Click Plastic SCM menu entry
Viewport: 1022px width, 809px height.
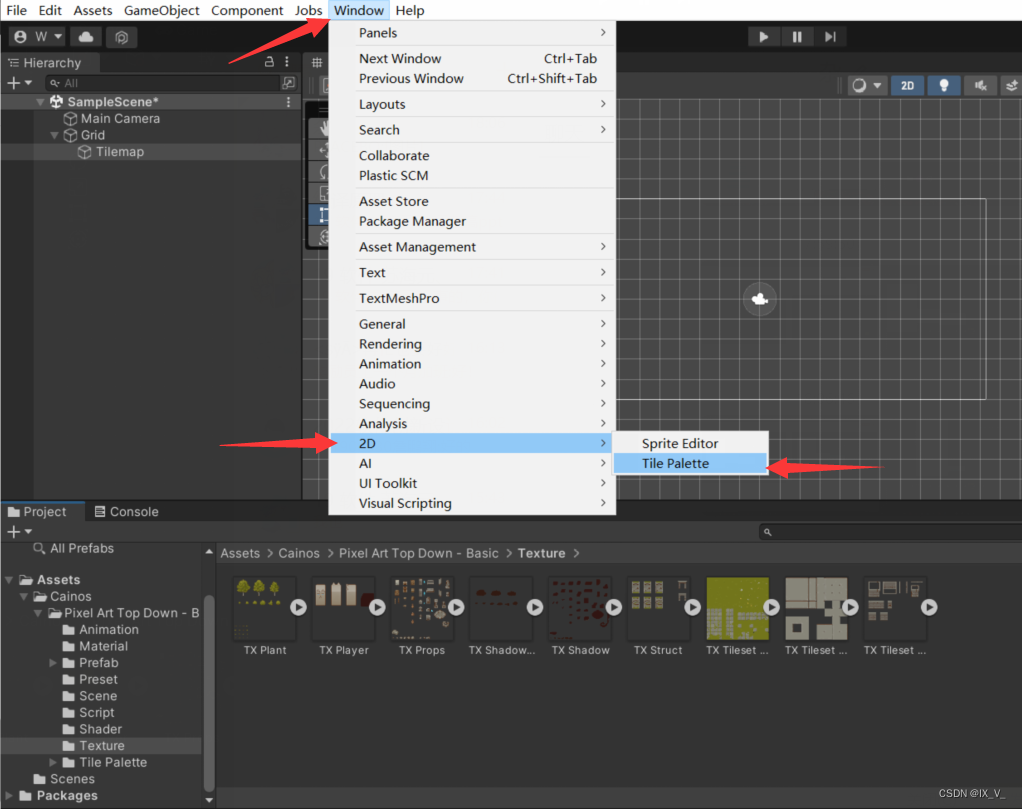[473, 176]
